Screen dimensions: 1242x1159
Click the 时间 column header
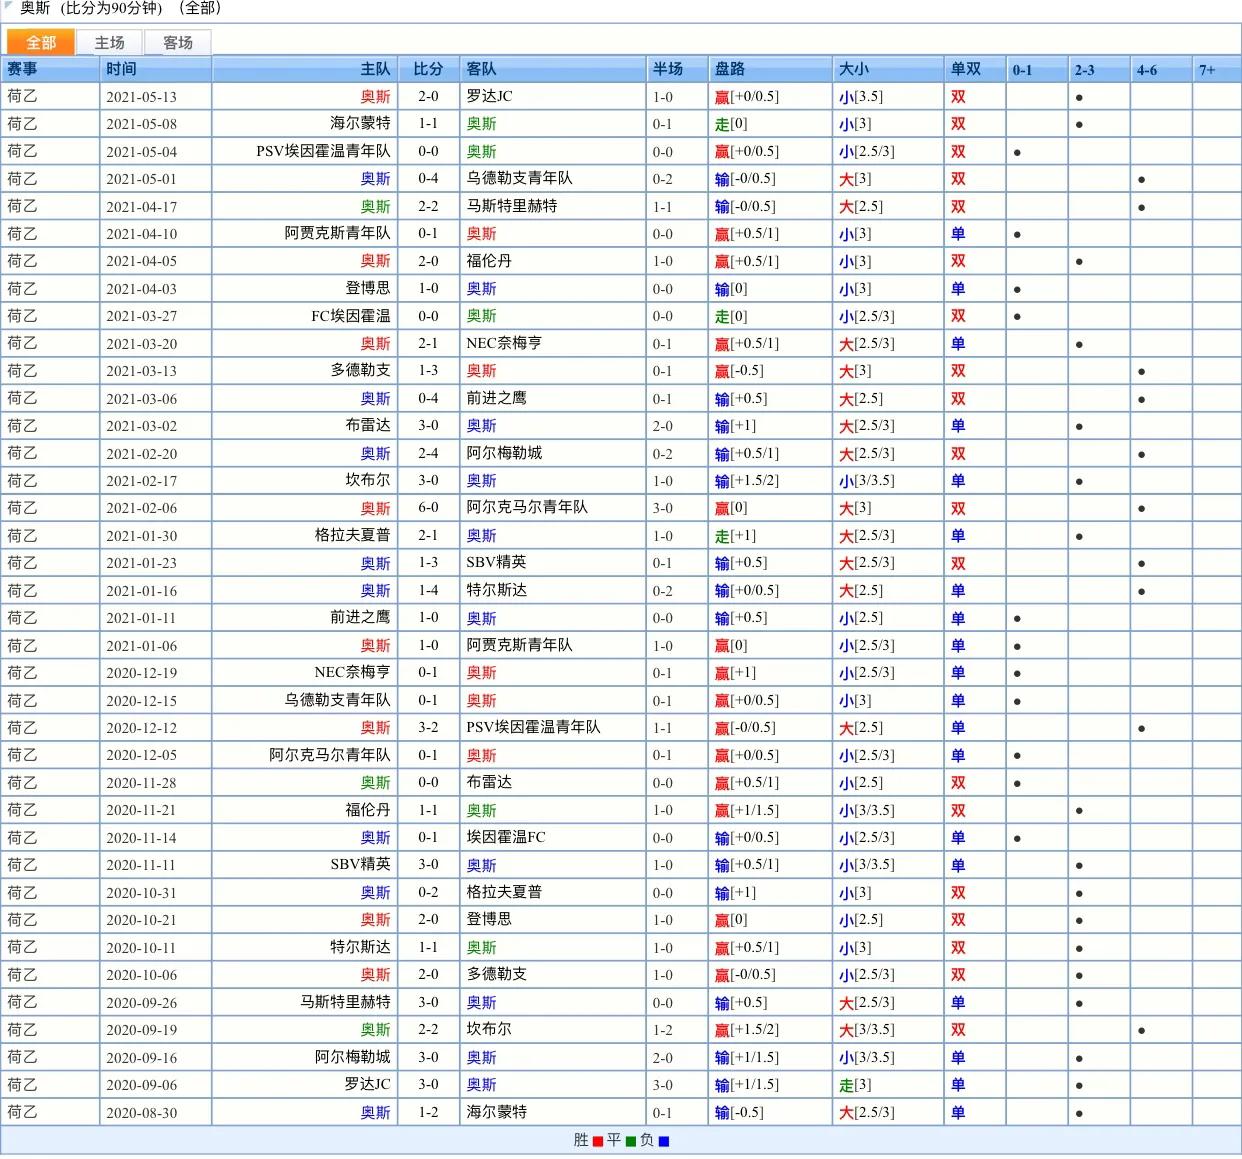(121, 69)
